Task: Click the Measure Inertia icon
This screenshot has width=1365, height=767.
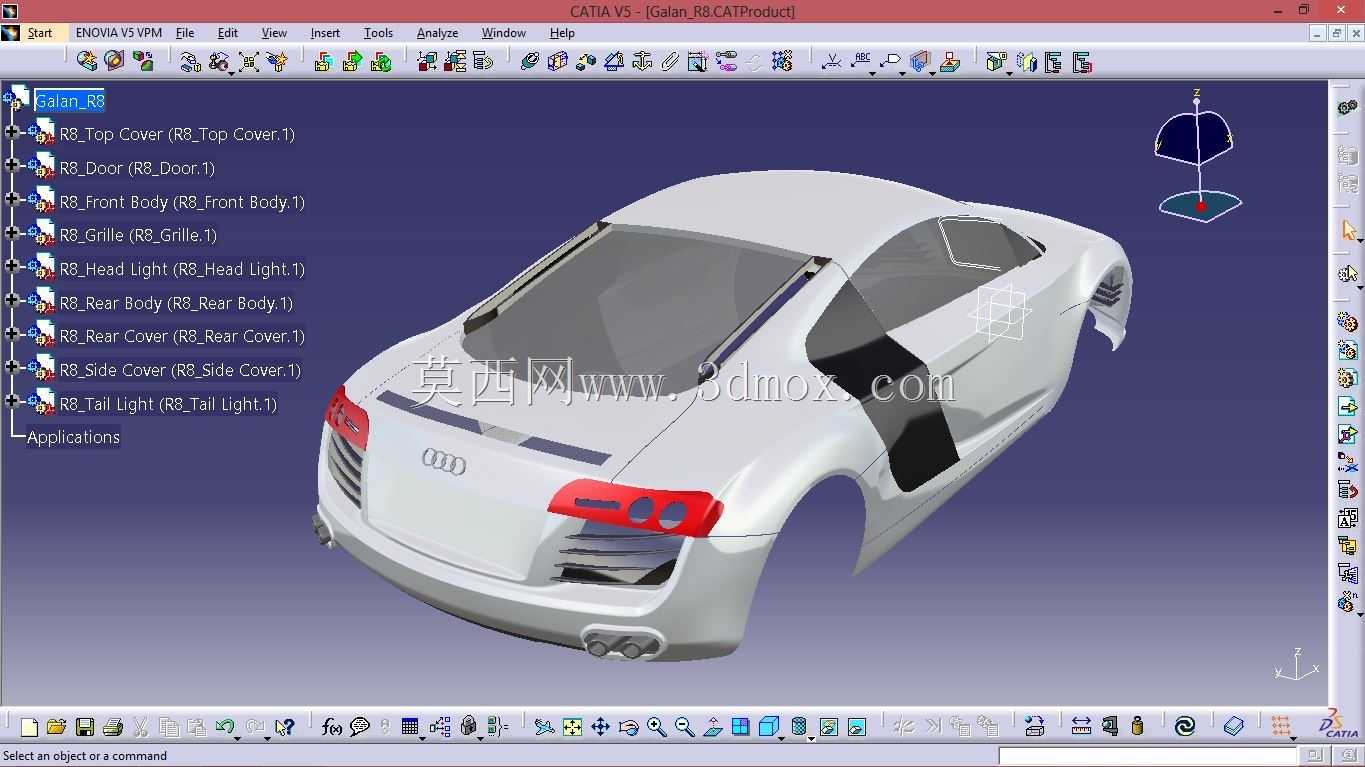Action: click(1137, 727)
